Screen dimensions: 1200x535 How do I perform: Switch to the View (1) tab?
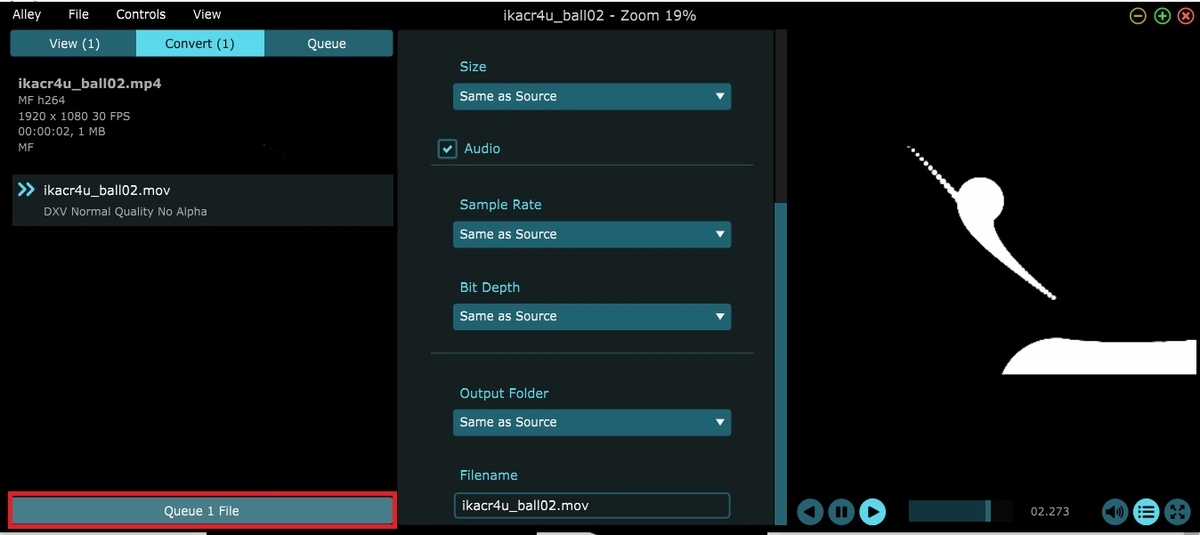[x=74, y=43]
